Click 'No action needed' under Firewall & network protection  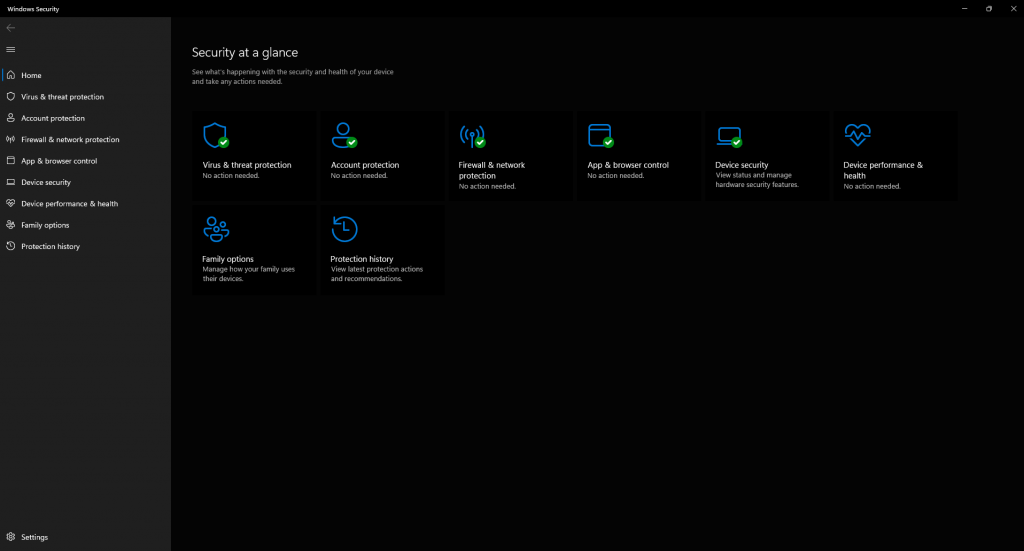pyautogui.click(x=487, y=186)
